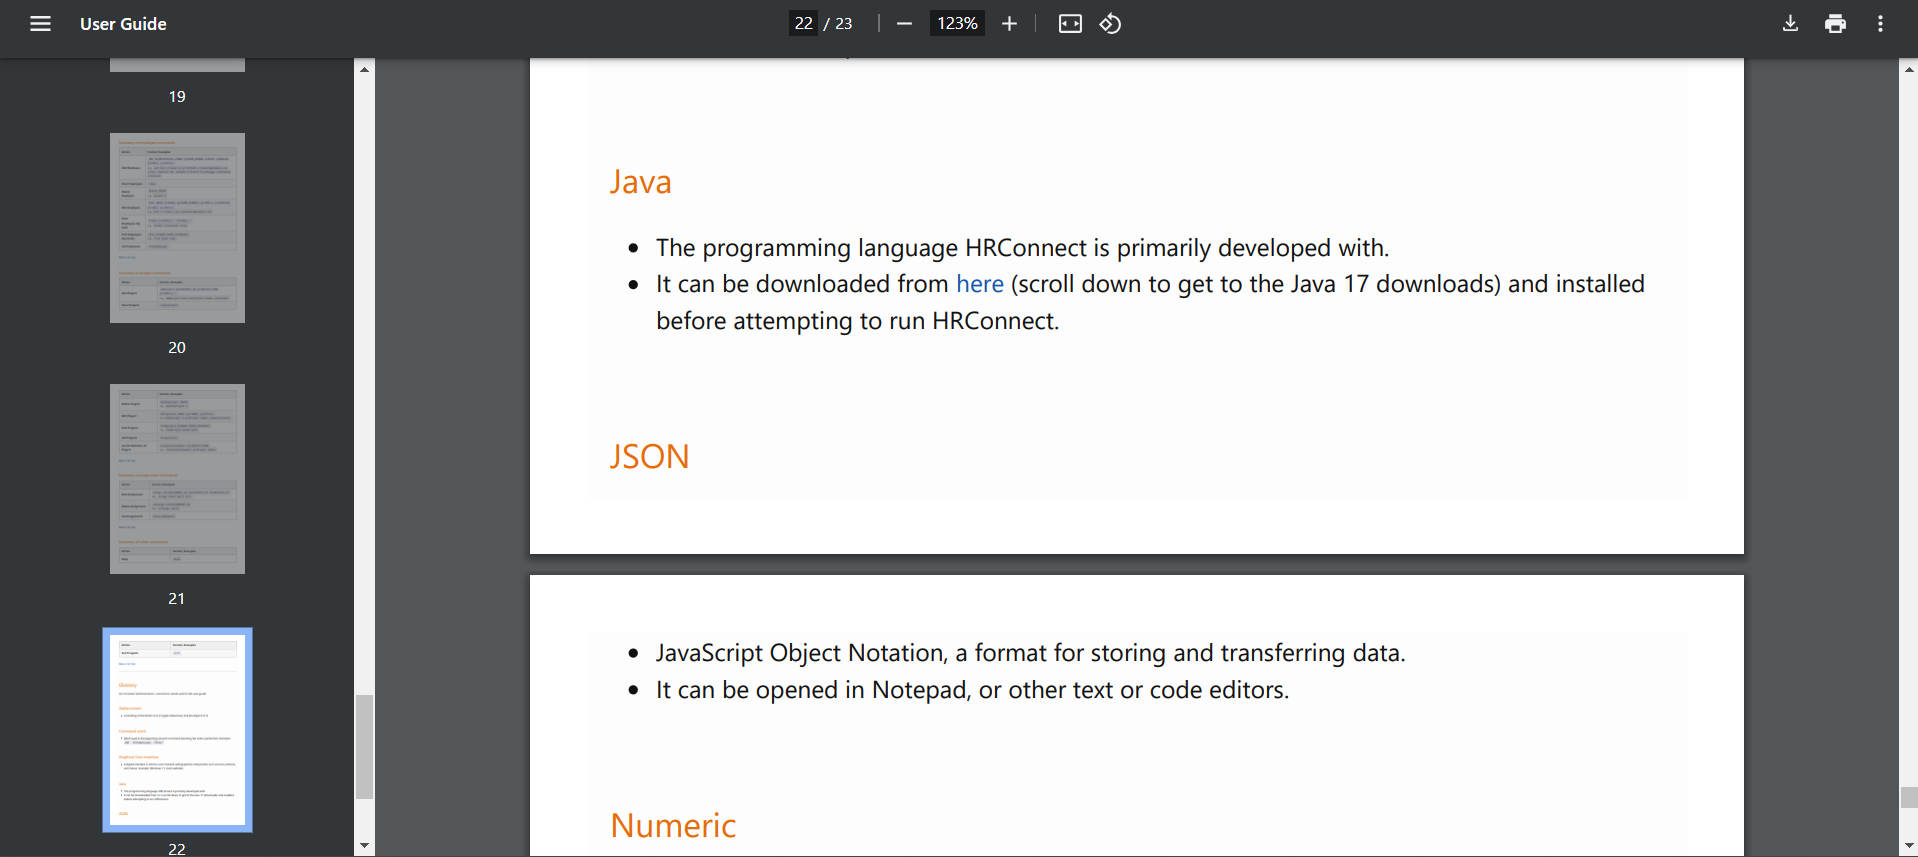Click the Numeric heading
The height and width of the screenshot is (857, 1918).
[673, 825]
